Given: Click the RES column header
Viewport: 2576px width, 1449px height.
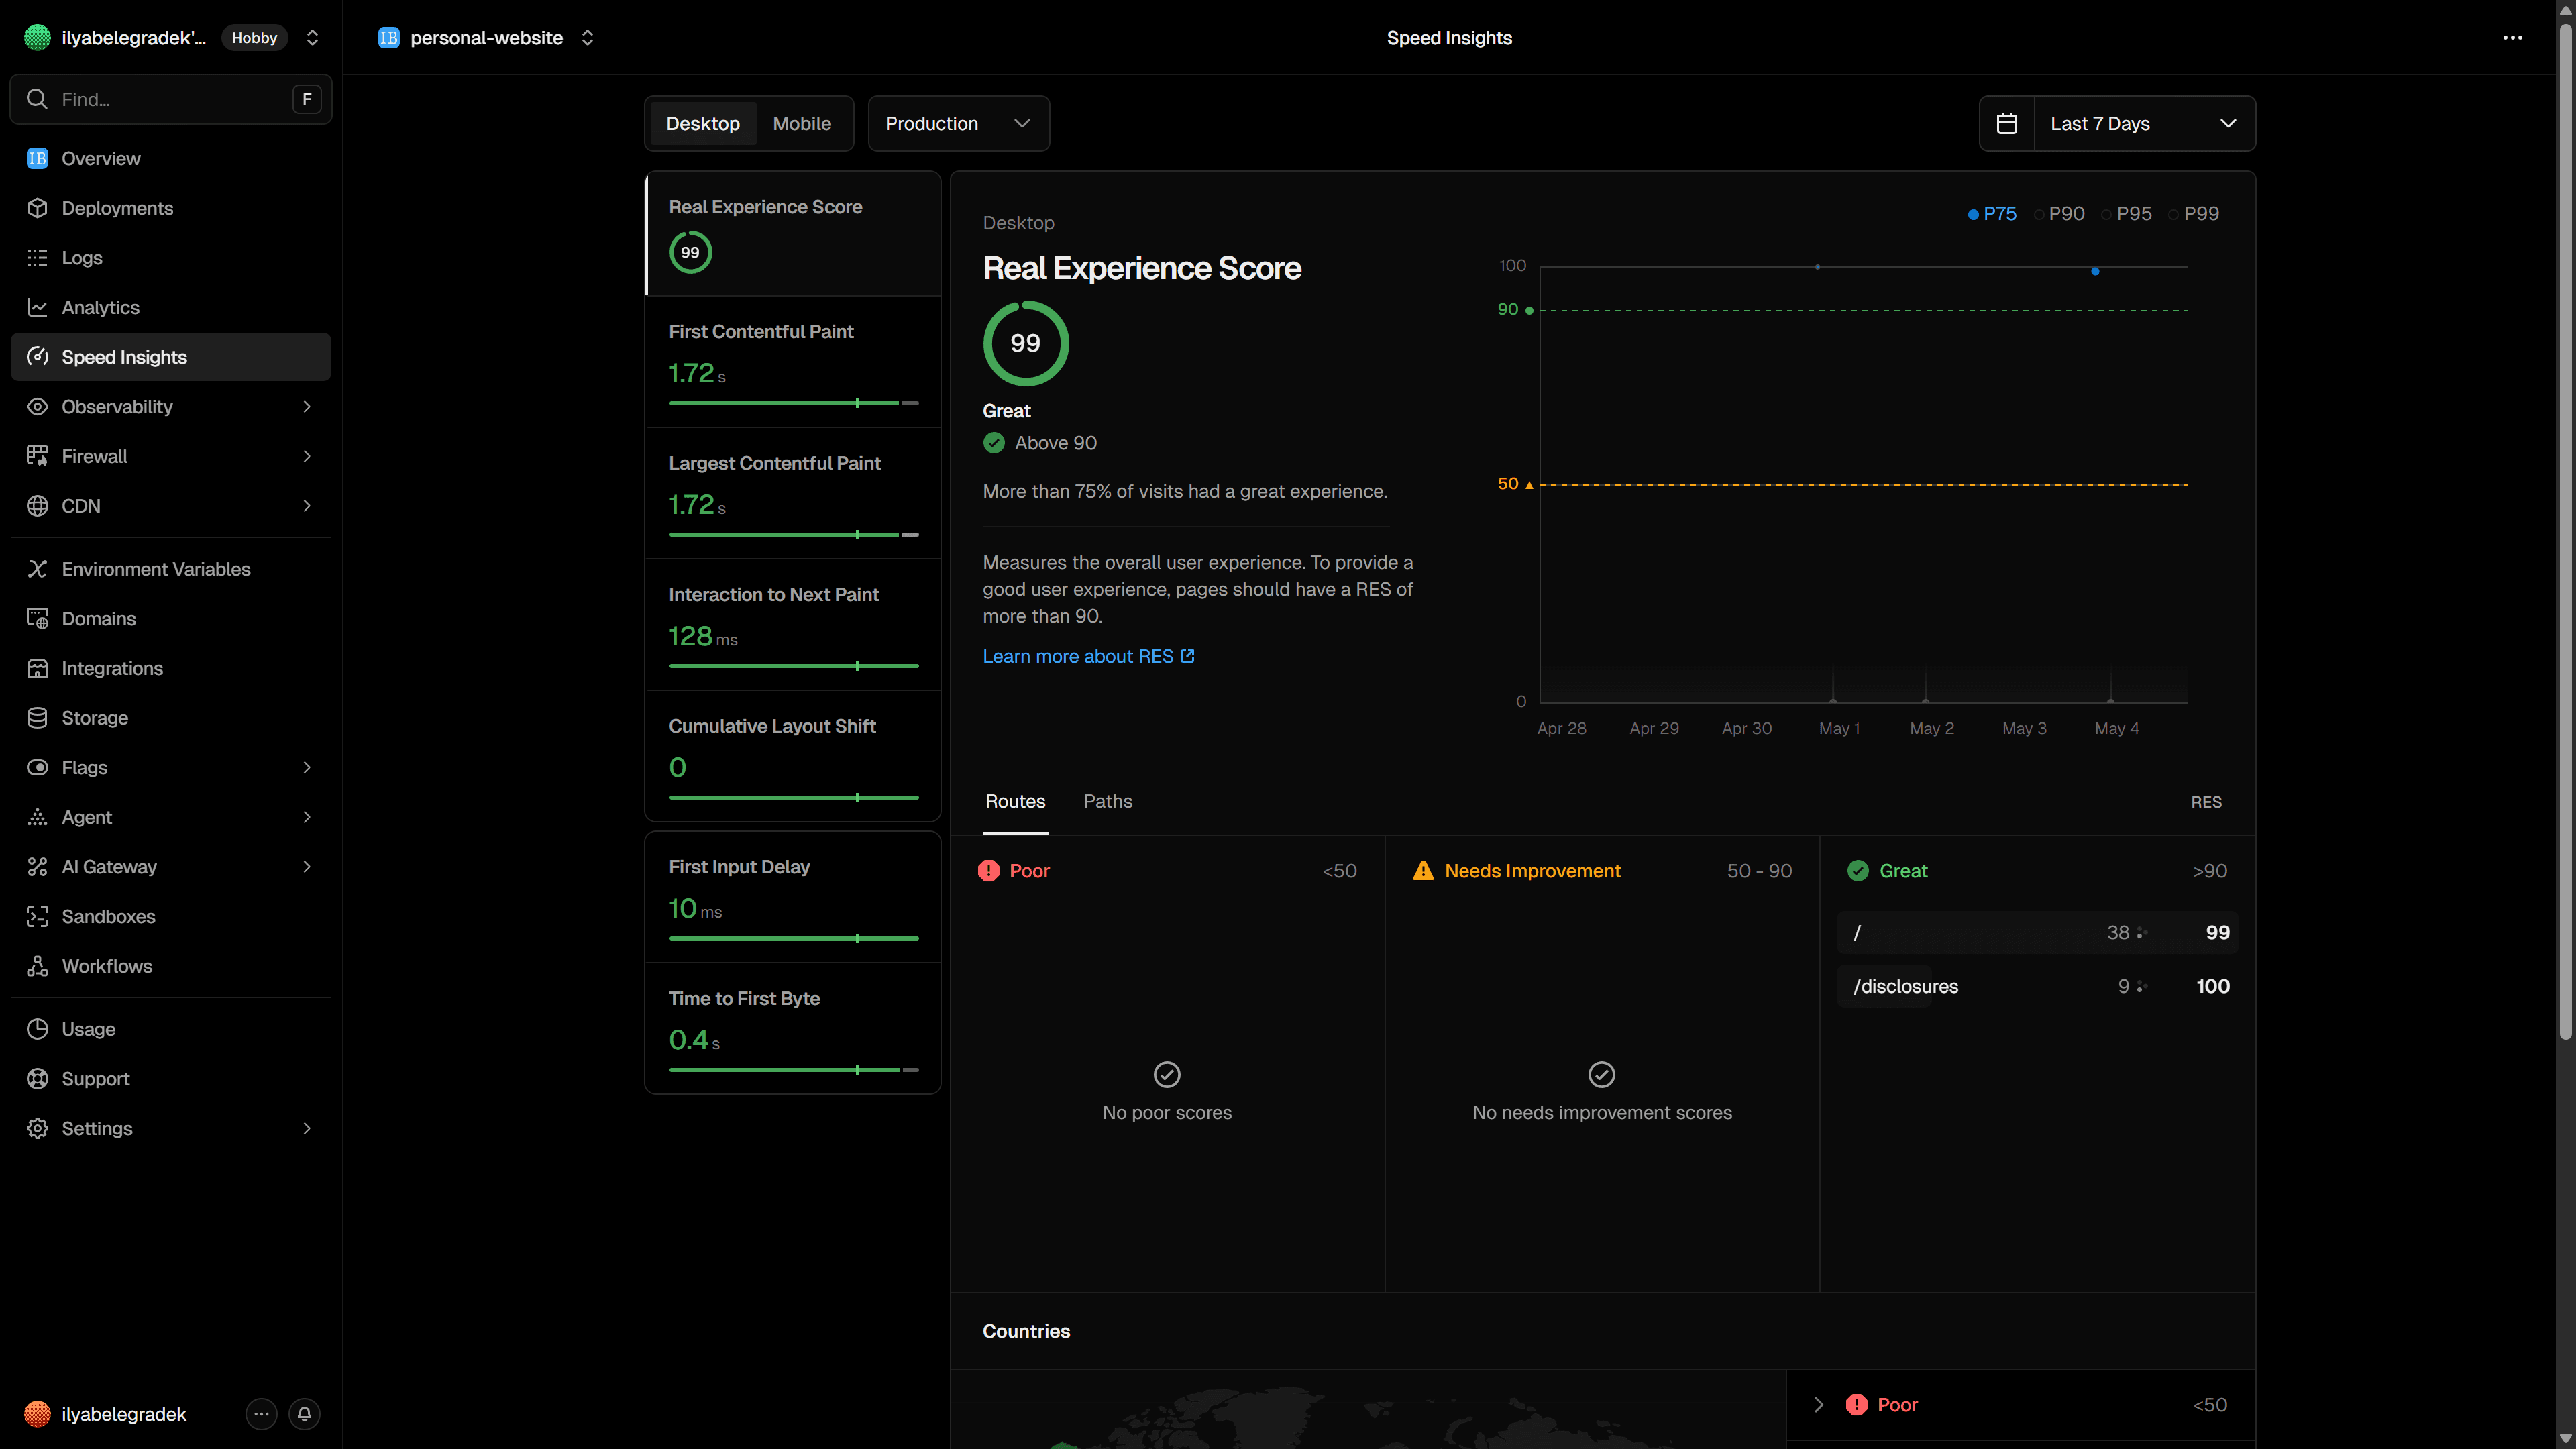Looking at the screenshot, I should tap(2206, 802).
